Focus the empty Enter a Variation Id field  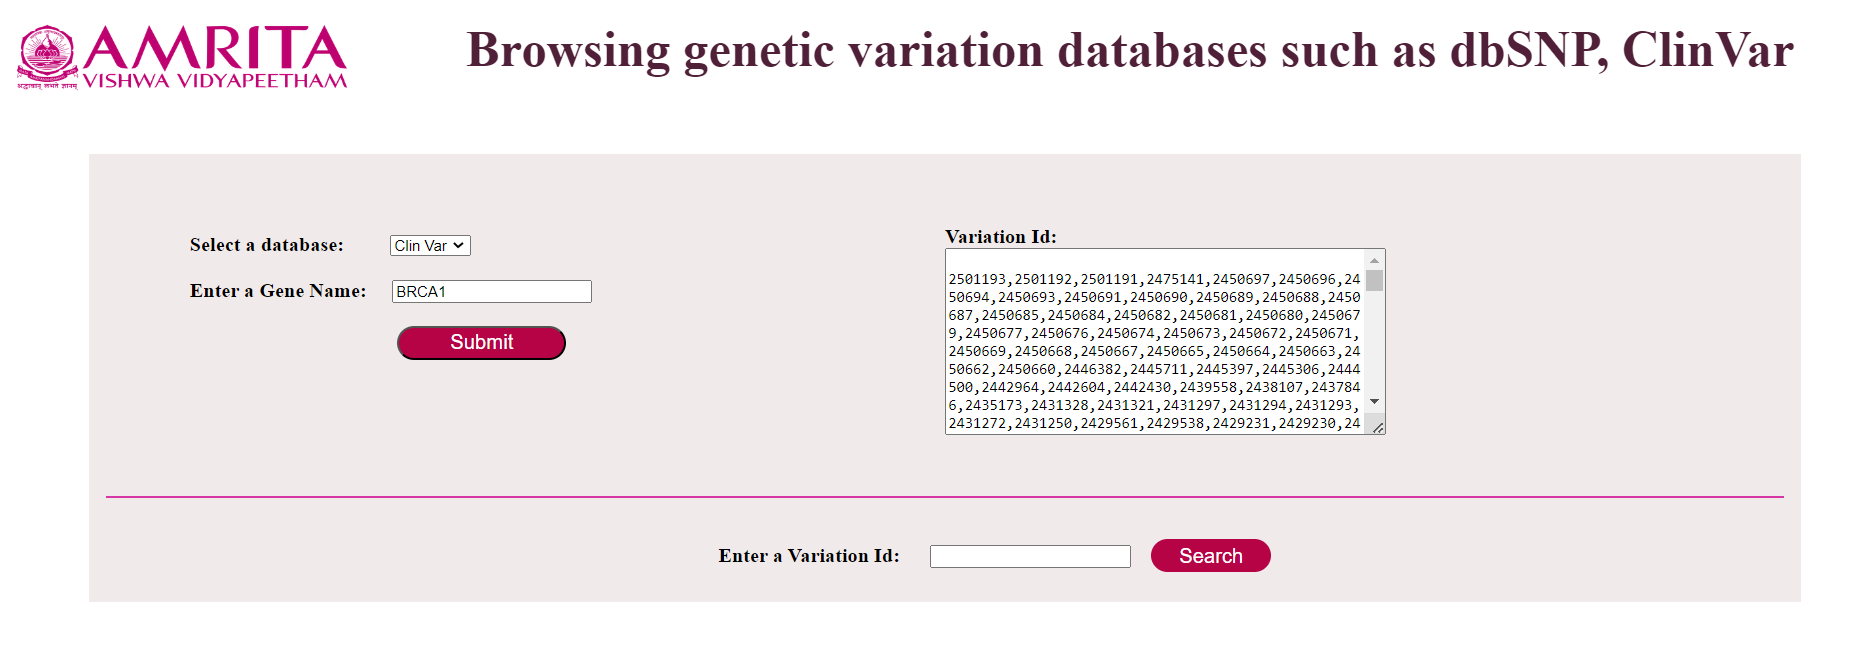(x=1029, y=556)
